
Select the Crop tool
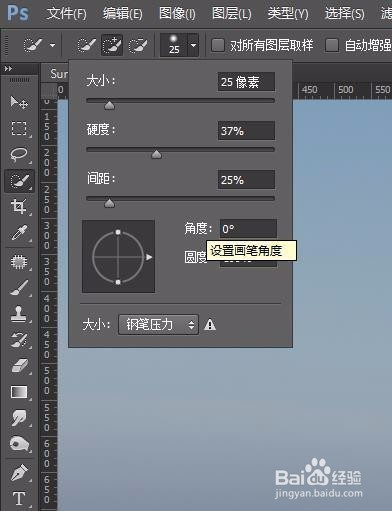click(19, 206)
